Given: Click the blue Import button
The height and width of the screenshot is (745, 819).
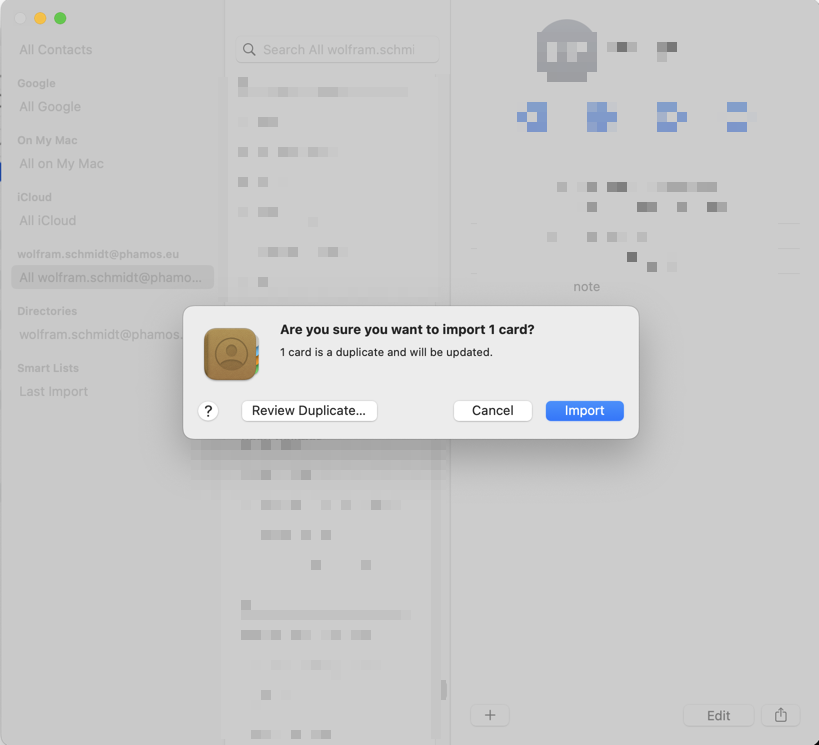Looking at the screenshot, I should pos(584,411).
